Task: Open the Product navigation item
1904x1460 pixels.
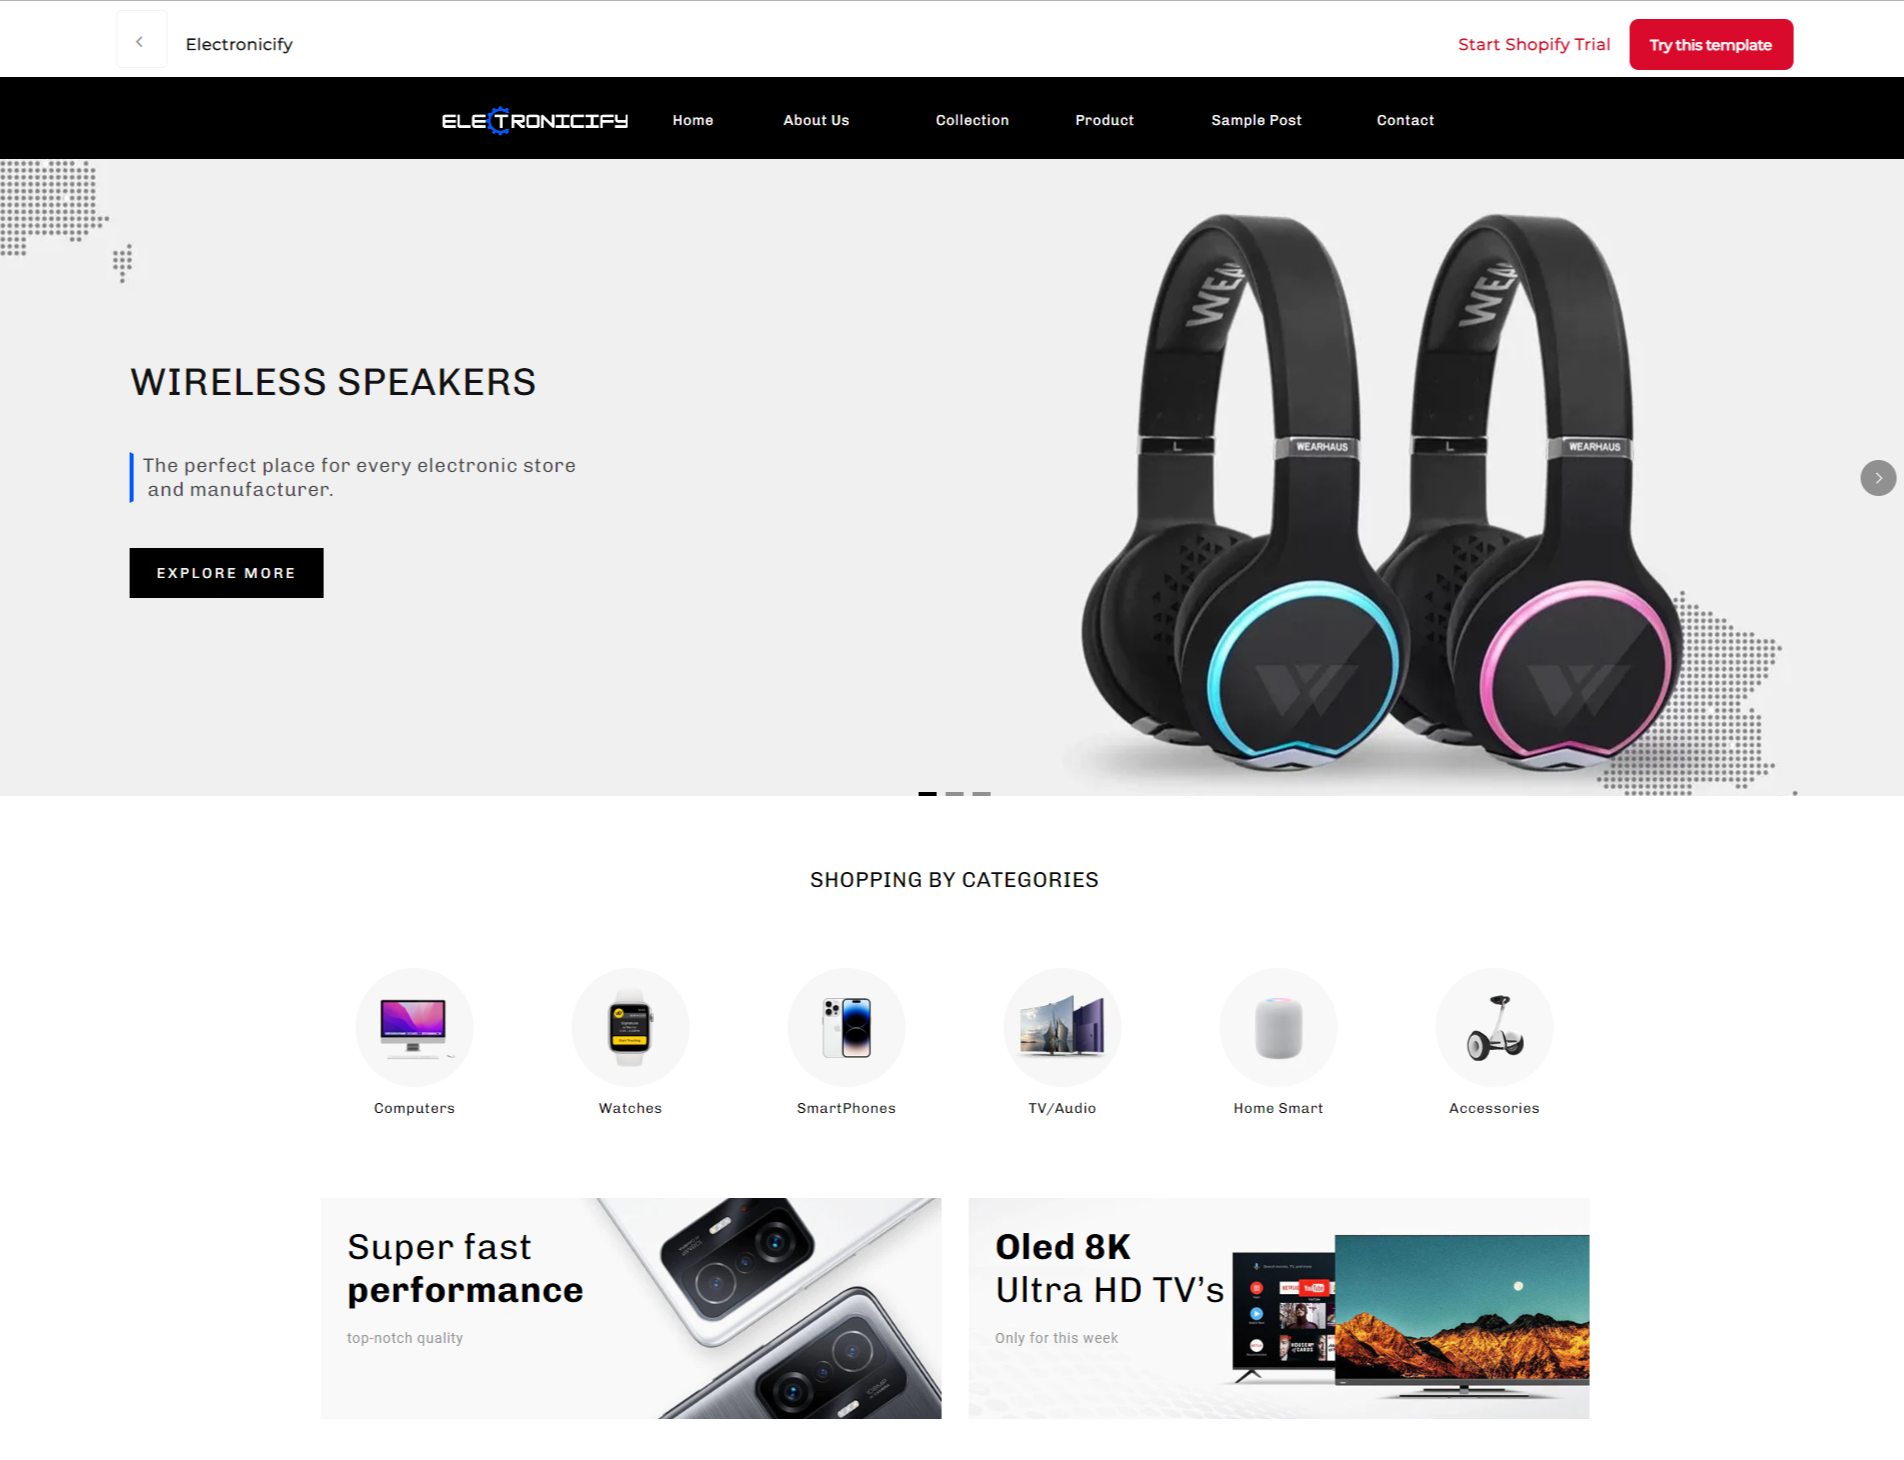Action: [1104, 120]
